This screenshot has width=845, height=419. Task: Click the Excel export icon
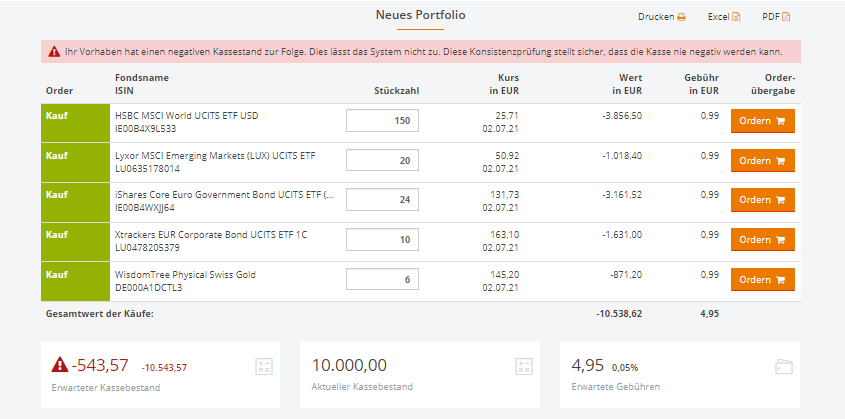(x=736, y=17)
